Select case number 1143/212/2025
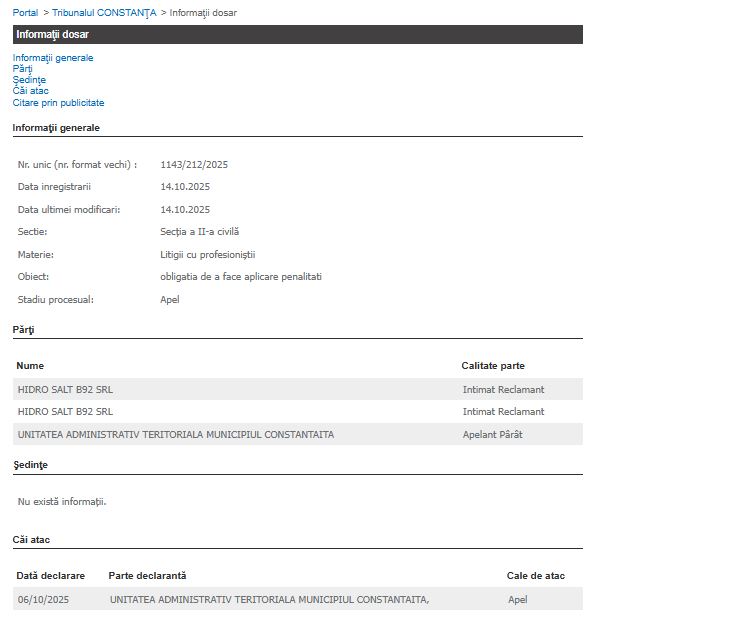Viewport: 741px width, 629px height. [194, 165]
